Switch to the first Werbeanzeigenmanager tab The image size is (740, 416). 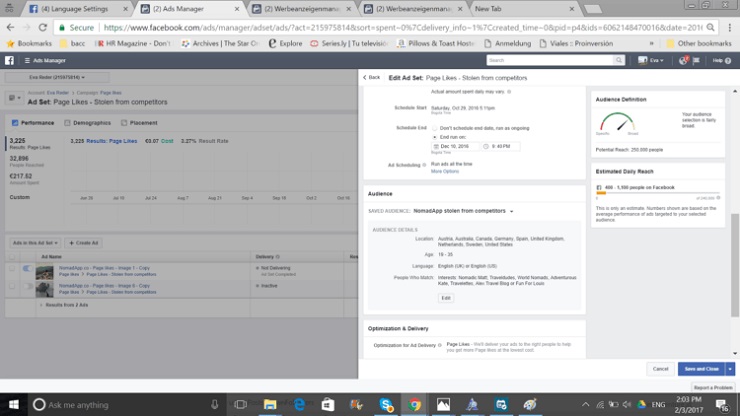(302, 9)
